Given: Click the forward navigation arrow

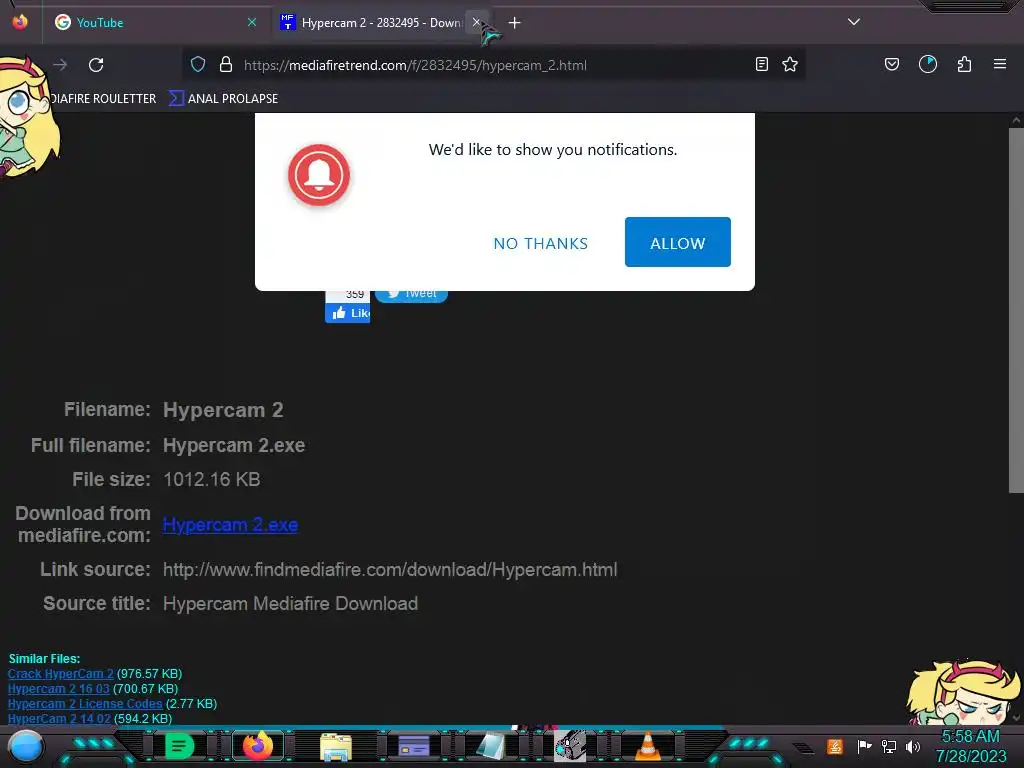Looking at the screenshot, I should point(60,65).
